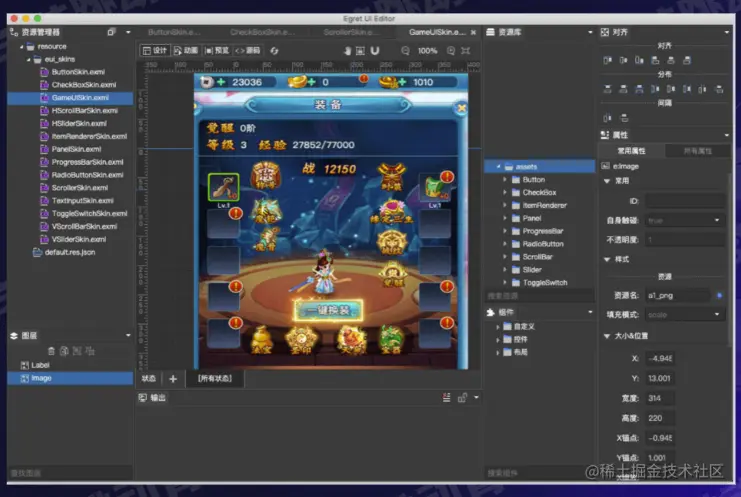The height and width of the screenshot is (497, 741).
Task: Open ButtonSkin.exml in resource tree
Action: pyautogui.click(x=78, y=72)
